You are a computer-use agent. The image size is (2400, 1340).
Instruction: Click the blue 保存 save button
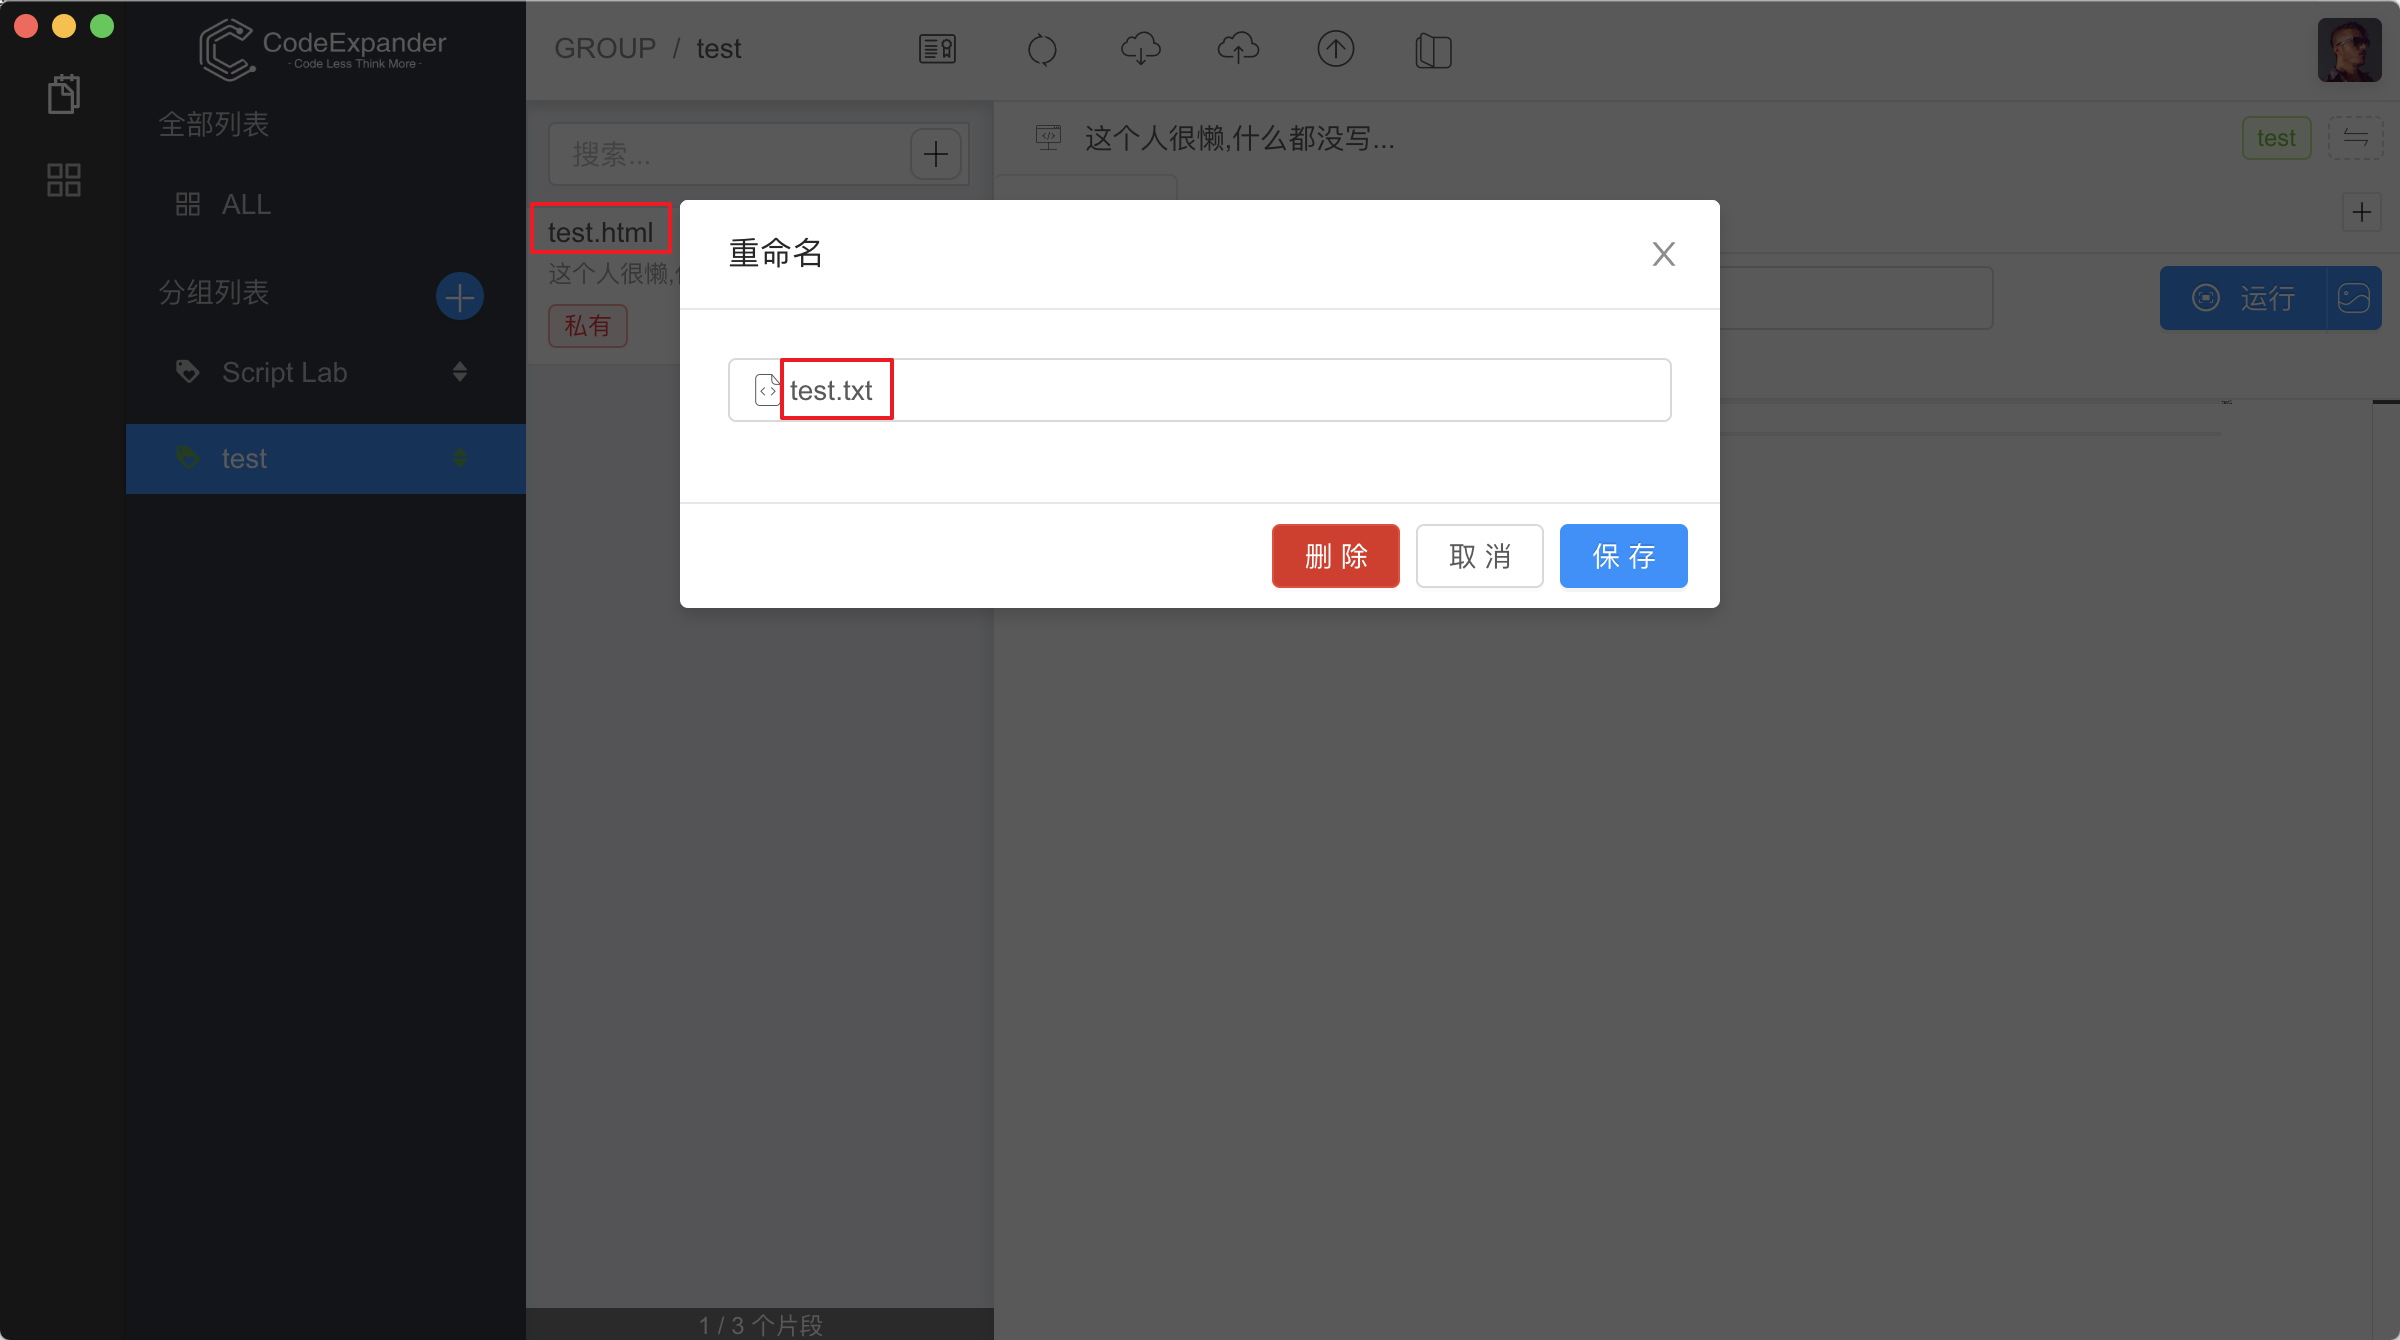coord(1623,556)
